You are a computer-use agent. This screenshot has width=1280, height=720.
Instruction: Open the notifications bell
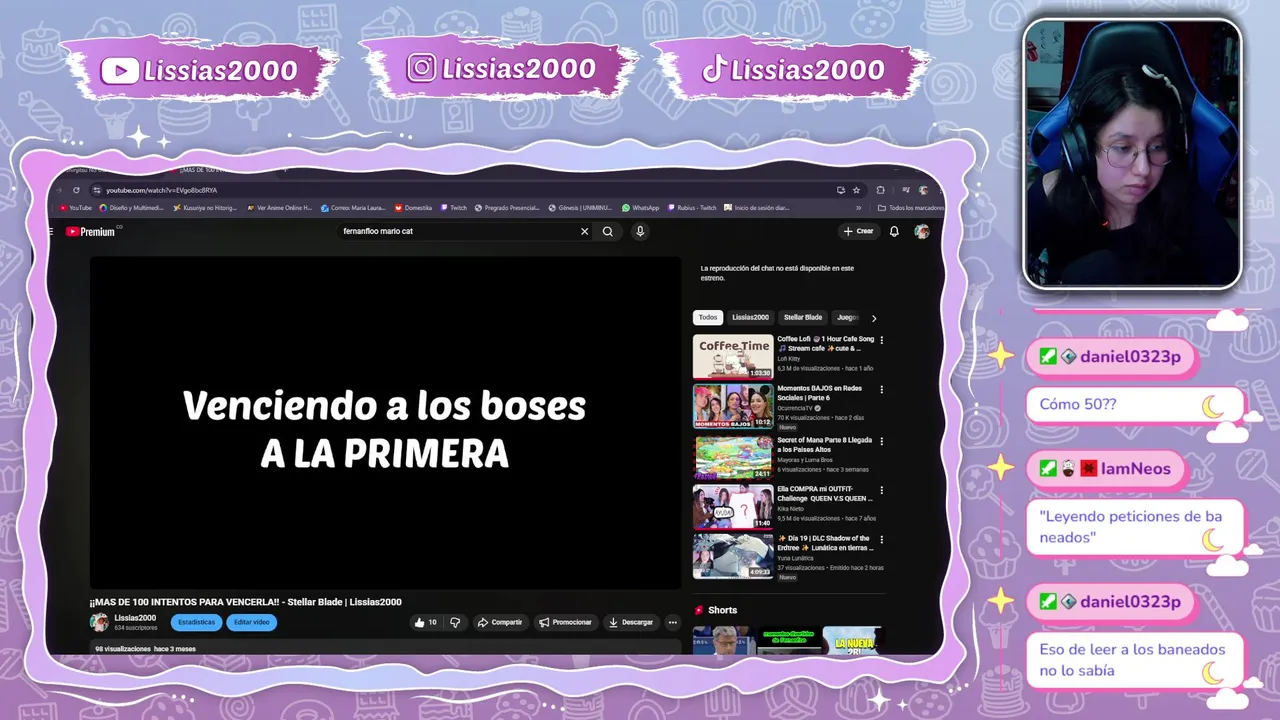pos(894,231)
